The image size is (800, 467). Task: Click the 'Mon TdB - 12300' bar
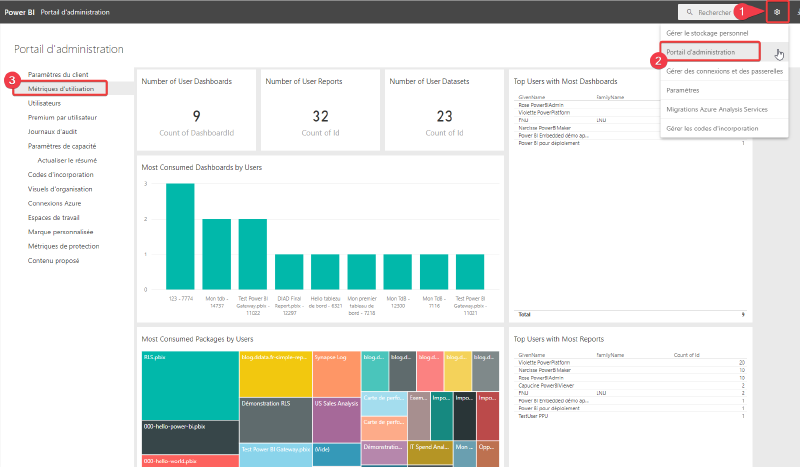click(x=397, y=272)
